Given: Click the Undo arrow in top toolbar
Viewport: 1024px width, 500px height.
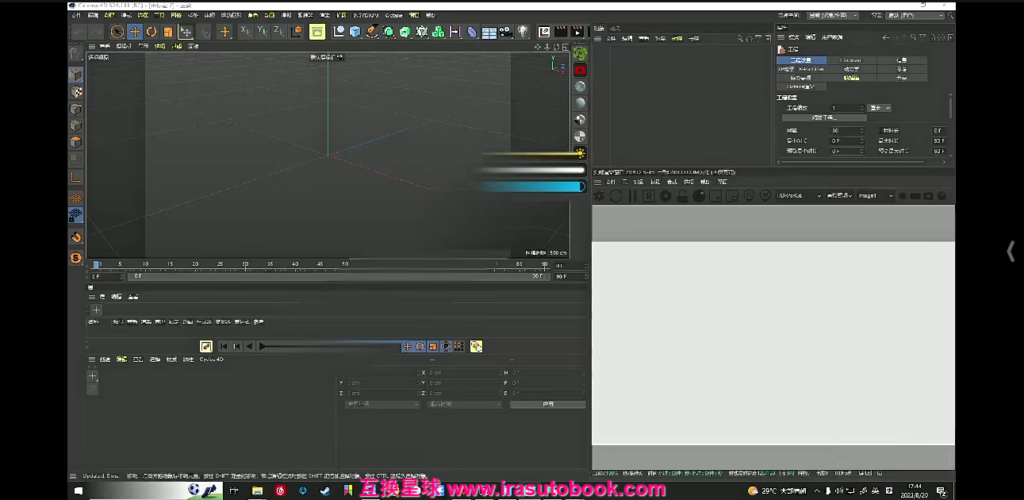Looking at the screenshot, I should point(79,31).
